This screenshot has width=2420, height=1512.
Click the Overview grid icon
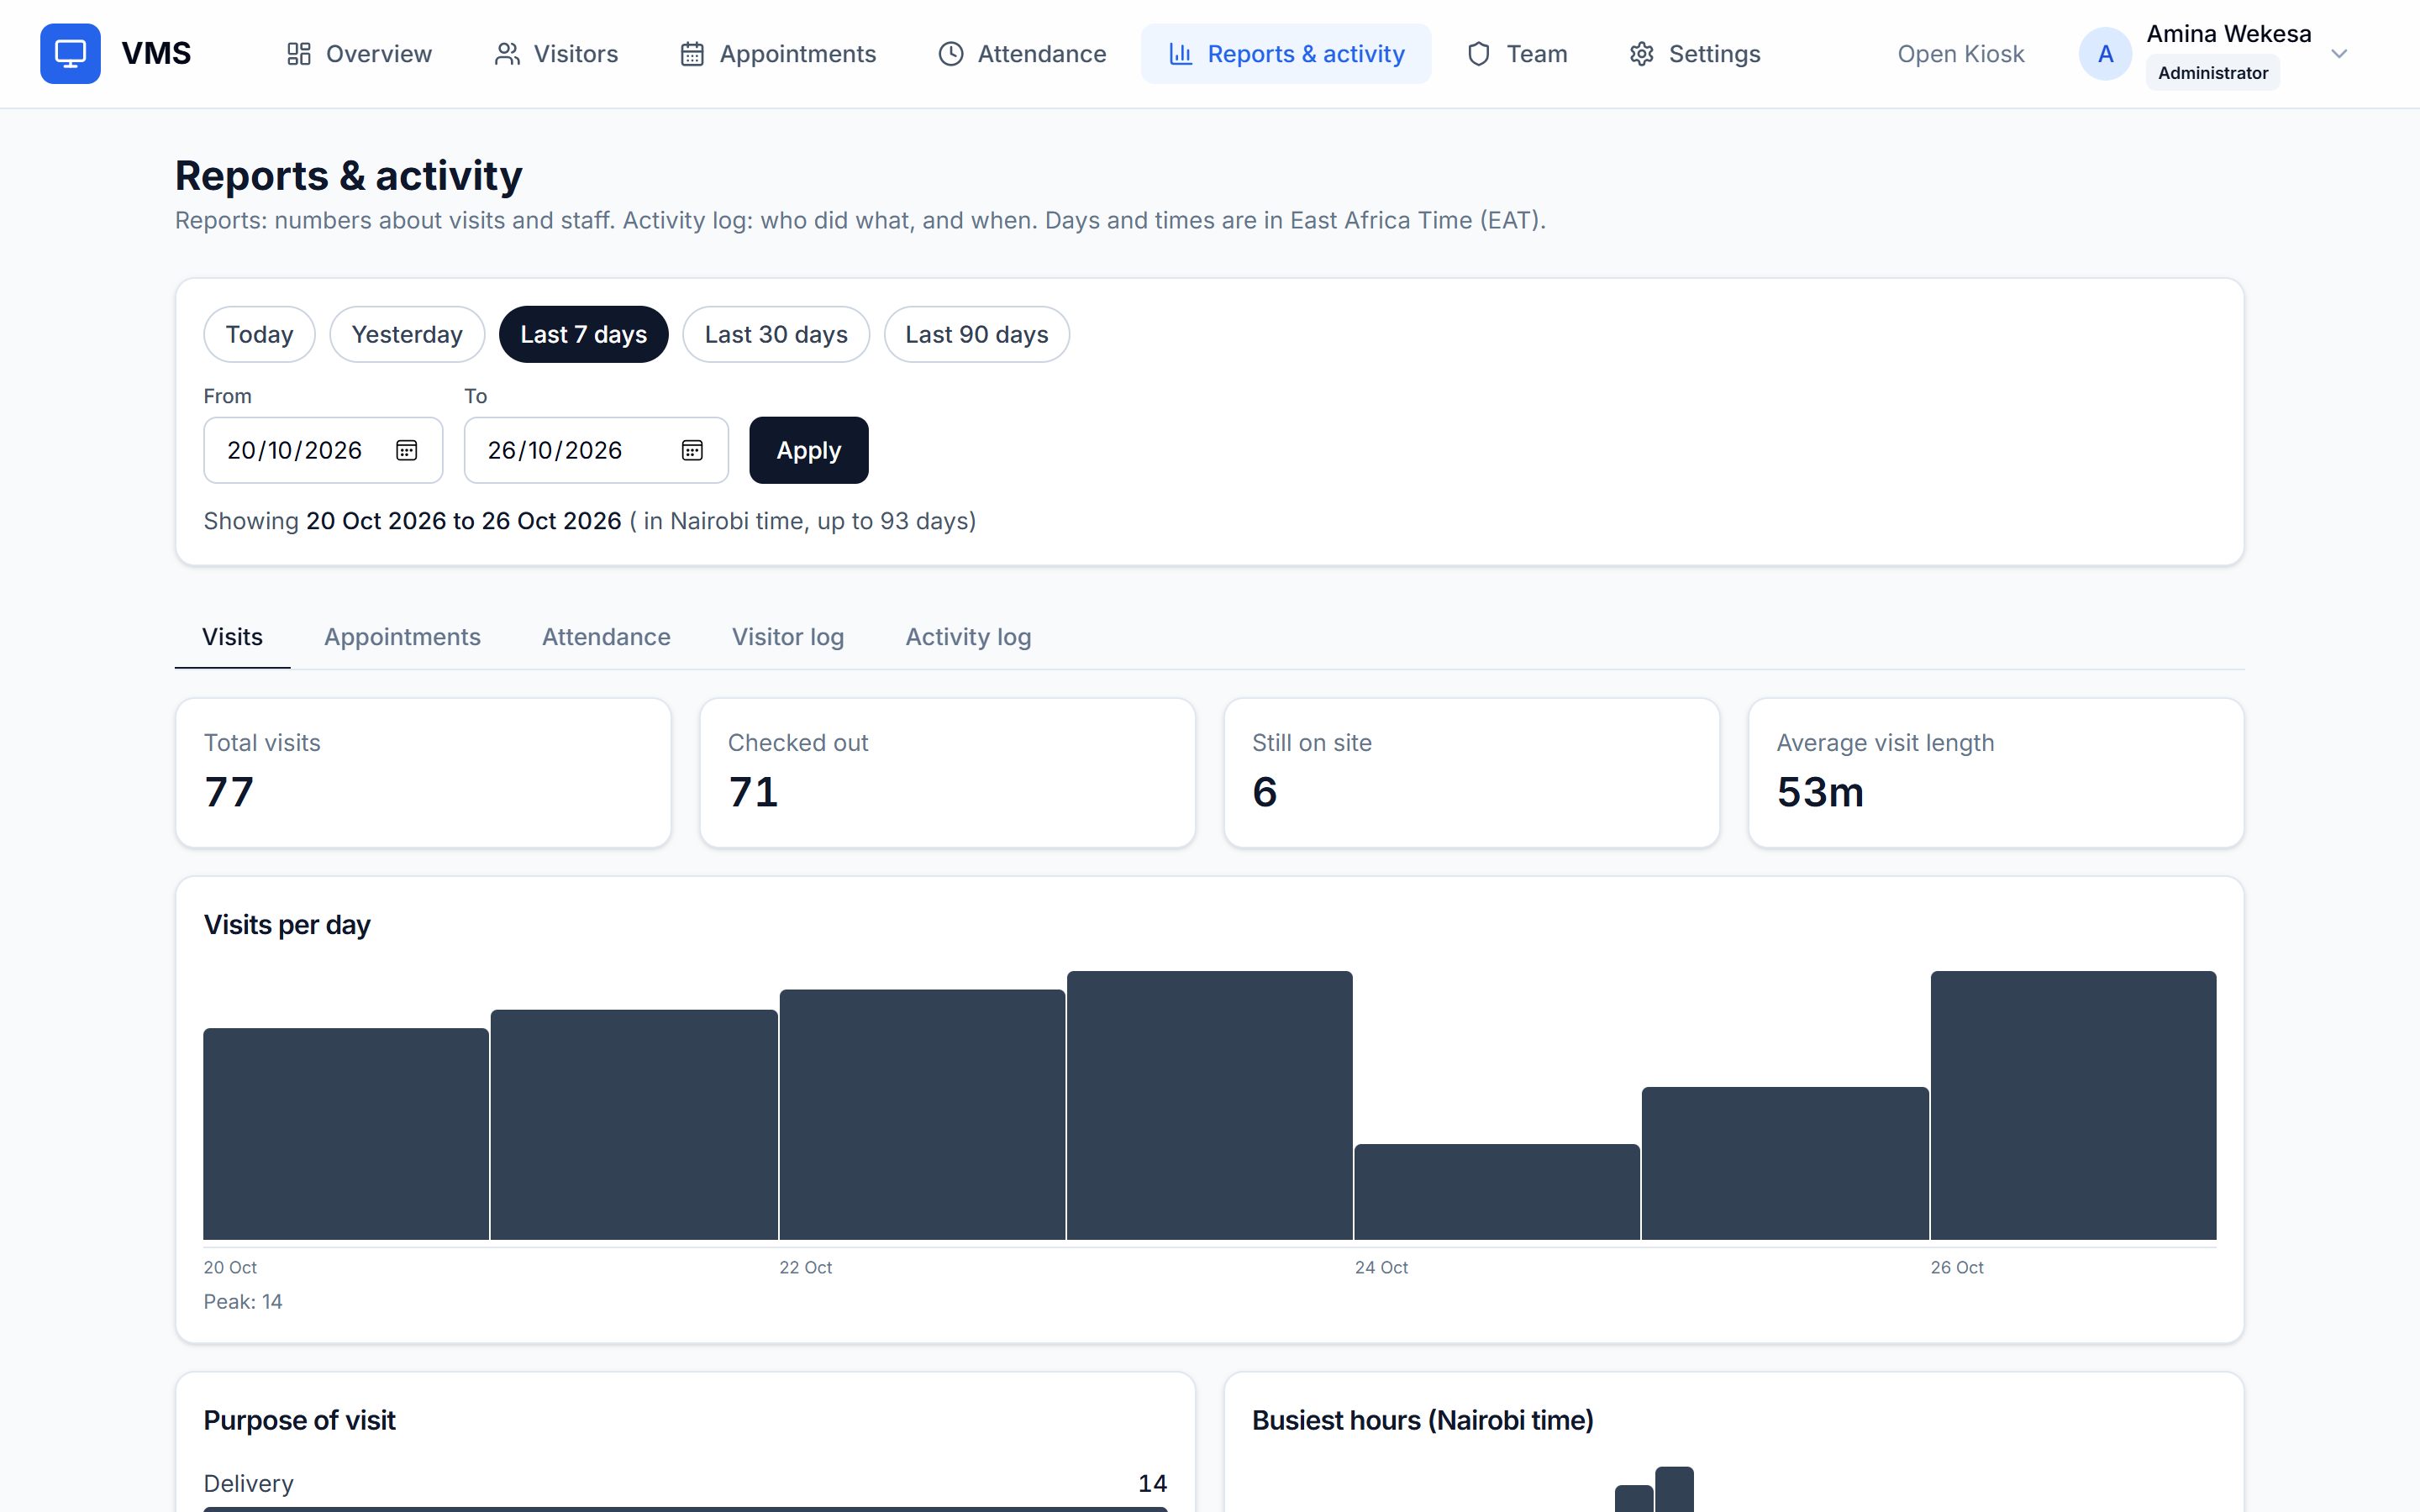pyautogui.click(x=298, y=54)
